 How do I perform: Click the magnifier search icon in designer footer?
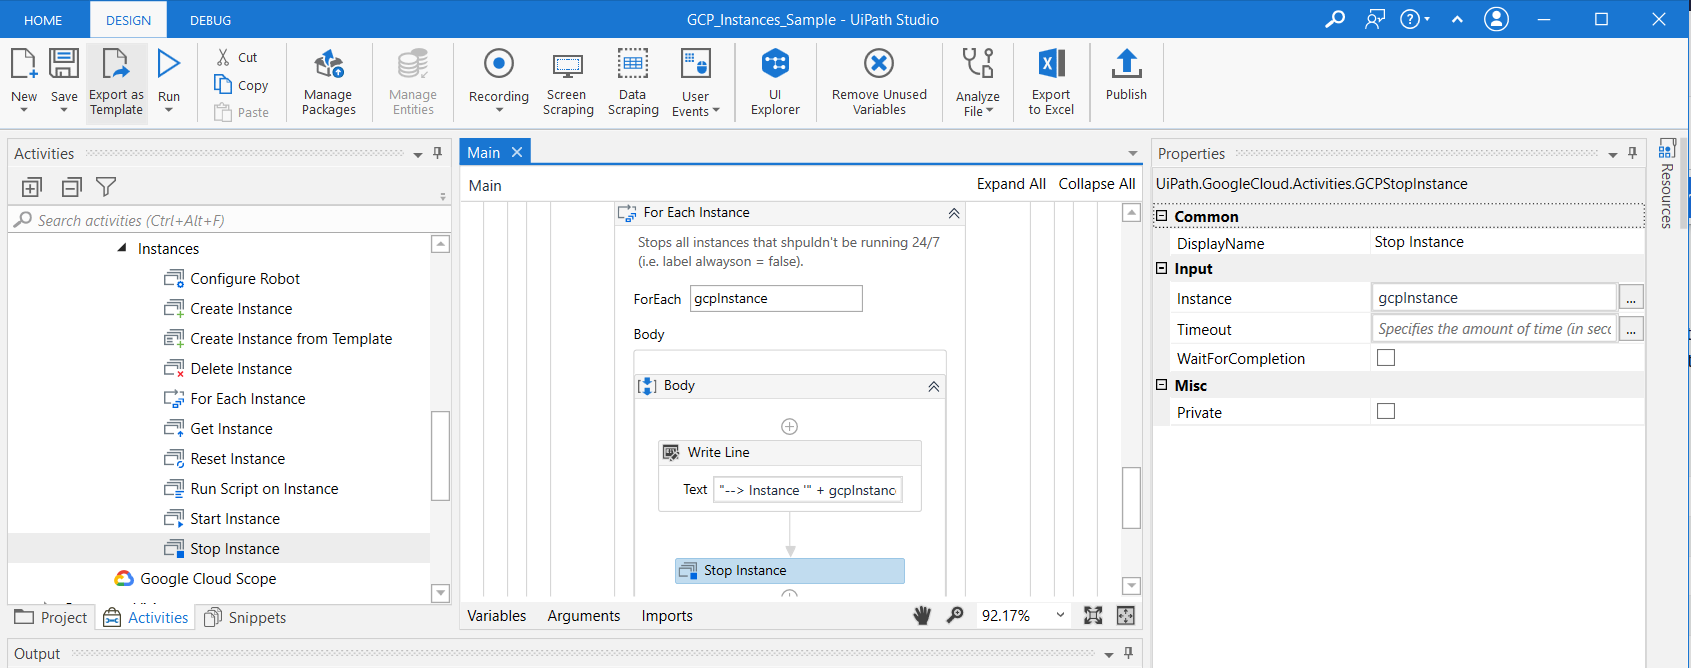pos(955,615)
